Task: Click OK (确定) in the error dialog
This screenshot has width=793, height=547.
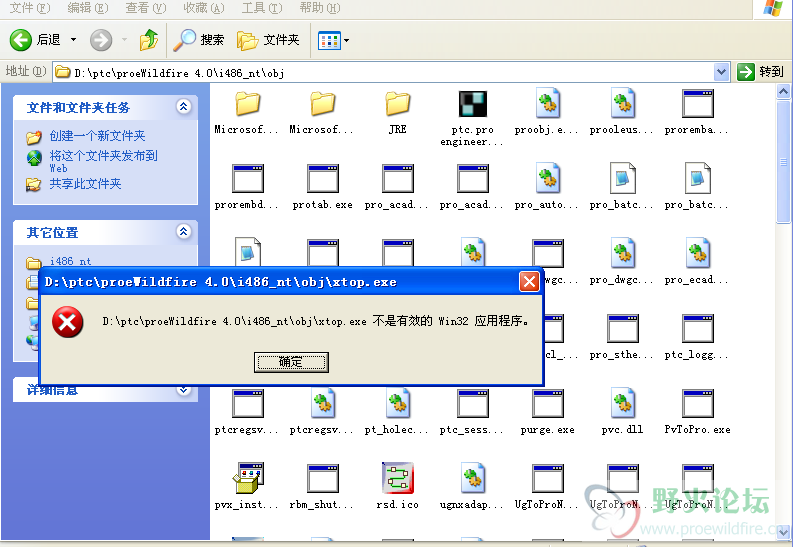Action: coord(291,362)
